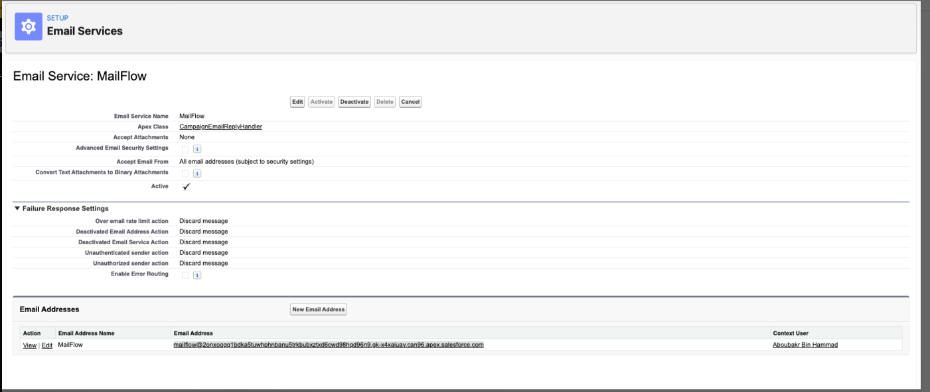Click View link for MailFlow address

[30, 345]
